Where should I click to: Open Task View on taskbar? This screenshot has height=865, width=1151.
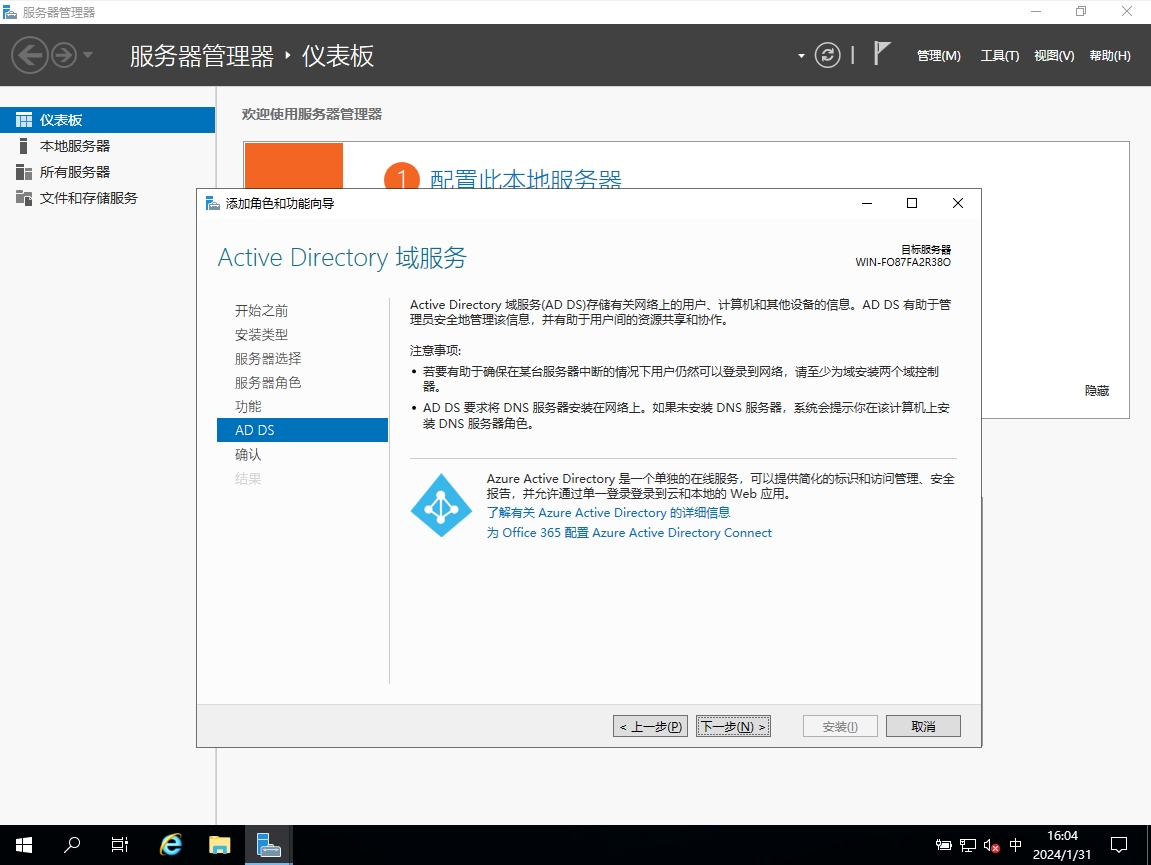[x=120, y=845]
